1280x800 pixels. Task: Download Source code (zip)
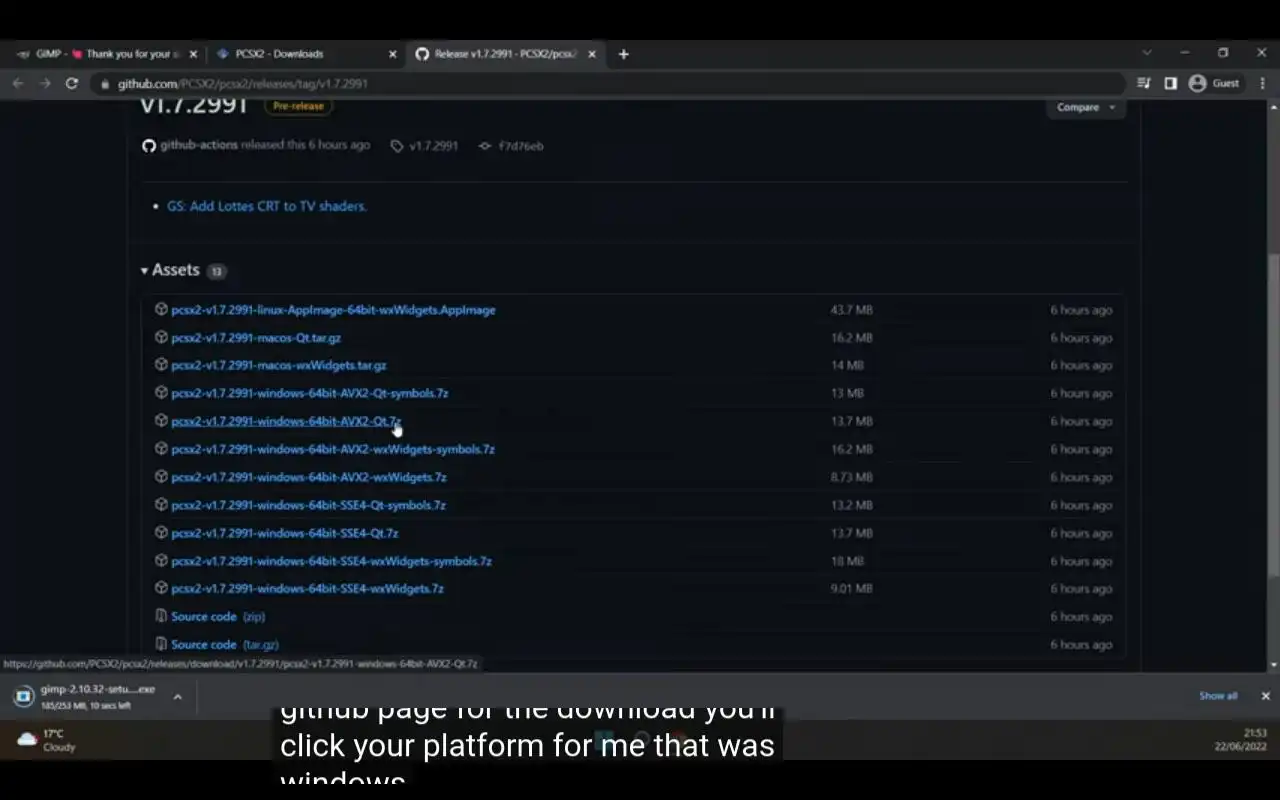(218, 617)
